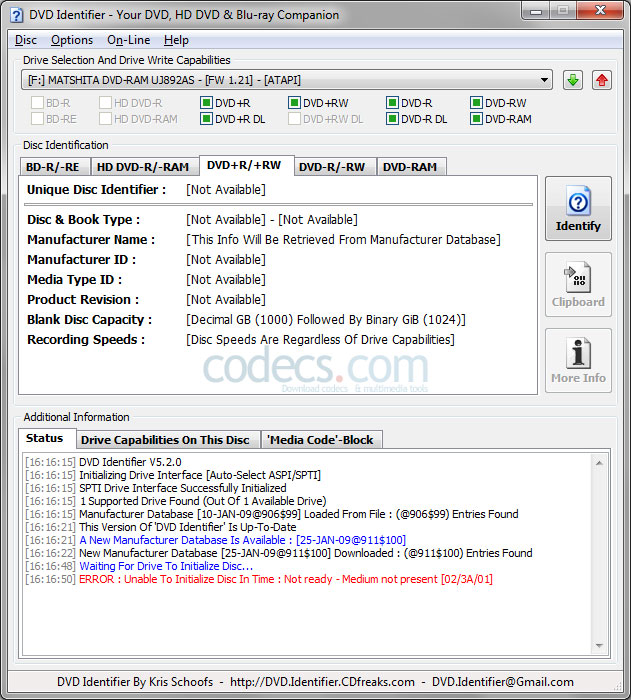Screen dimensions: 631x700
Task: Copy results with the Clipboard button
Action: [x=578, y=284]
